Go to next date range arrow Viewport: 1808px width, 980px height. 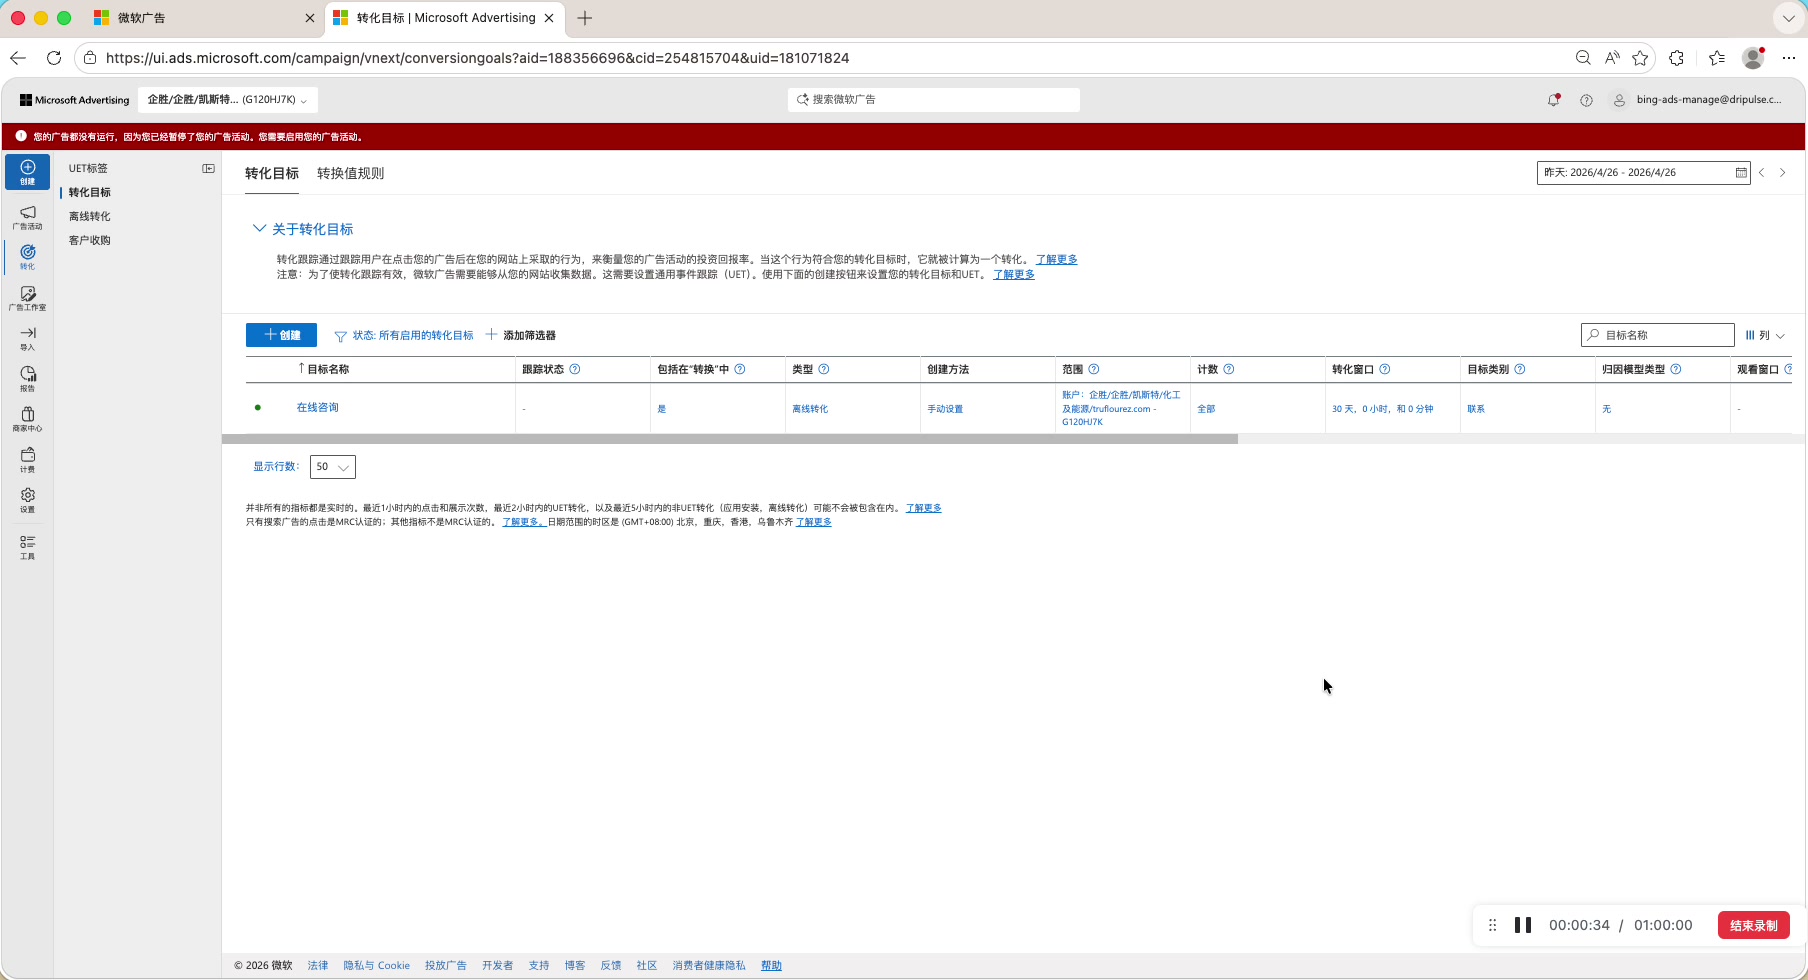1782,173
